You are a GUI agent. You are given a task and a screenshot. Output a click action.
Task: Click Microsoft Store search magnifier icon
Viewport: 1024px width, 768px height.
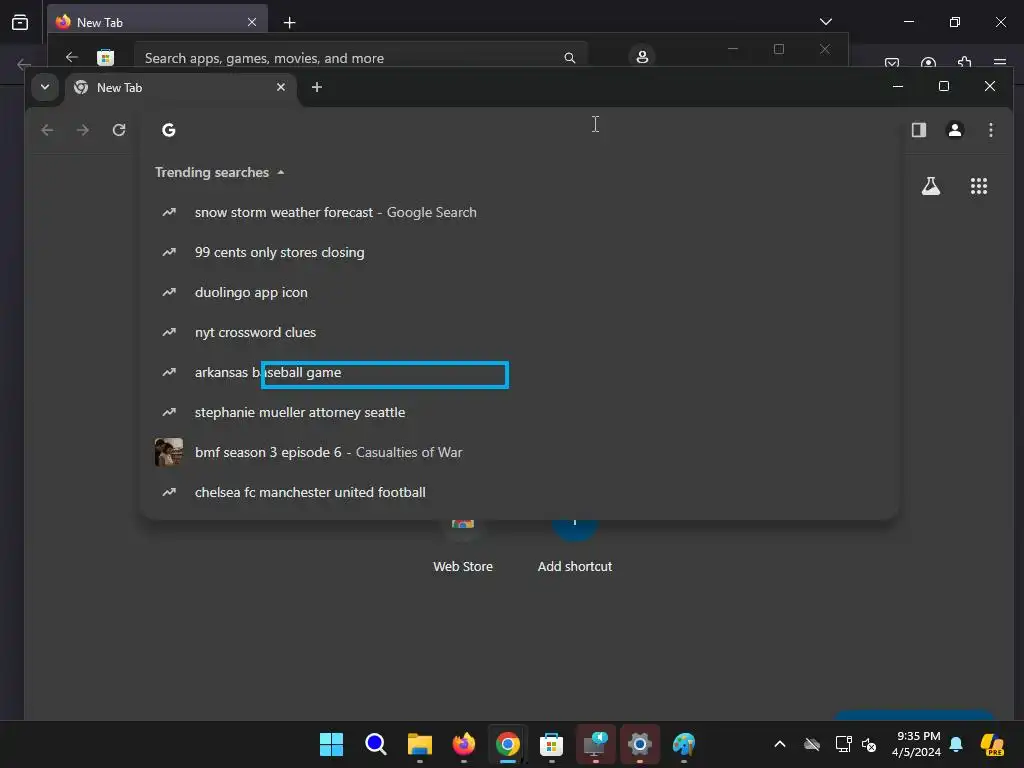point(569,58)
